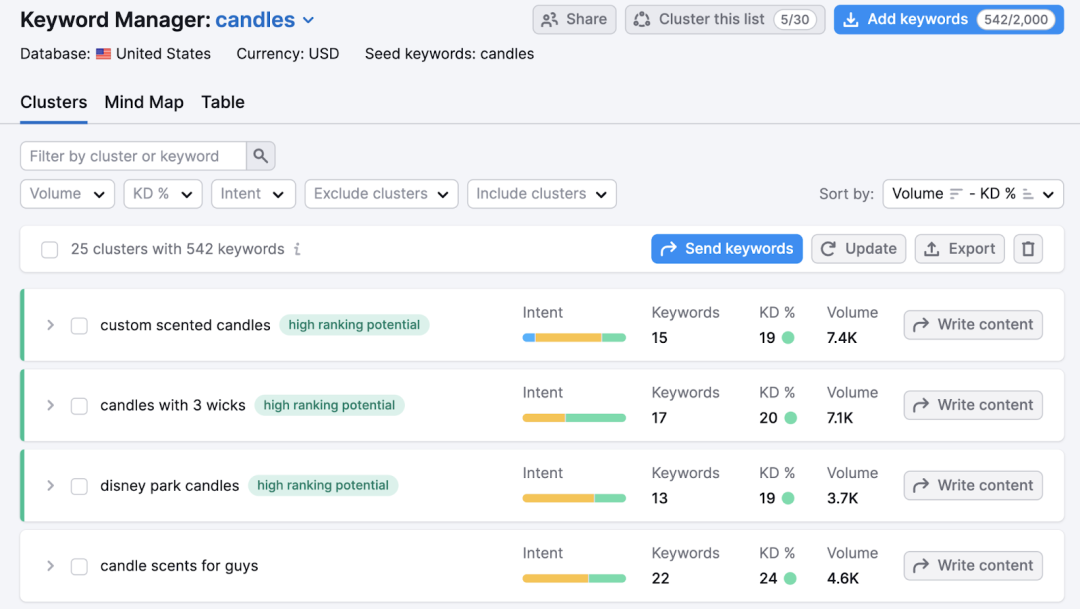Expand the candle scents for guys cluster

click(50, 566)
